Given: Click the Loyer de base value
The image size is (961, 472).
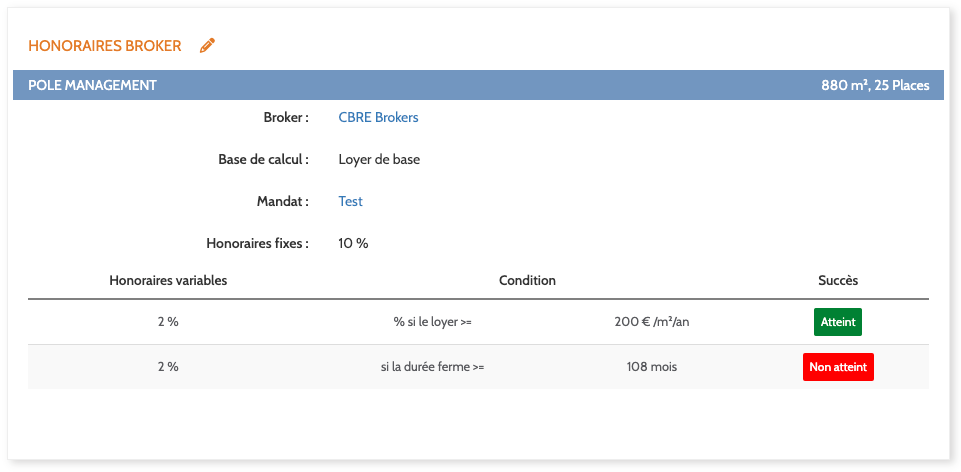Looking at the screenshot, I should pos(379,159).
